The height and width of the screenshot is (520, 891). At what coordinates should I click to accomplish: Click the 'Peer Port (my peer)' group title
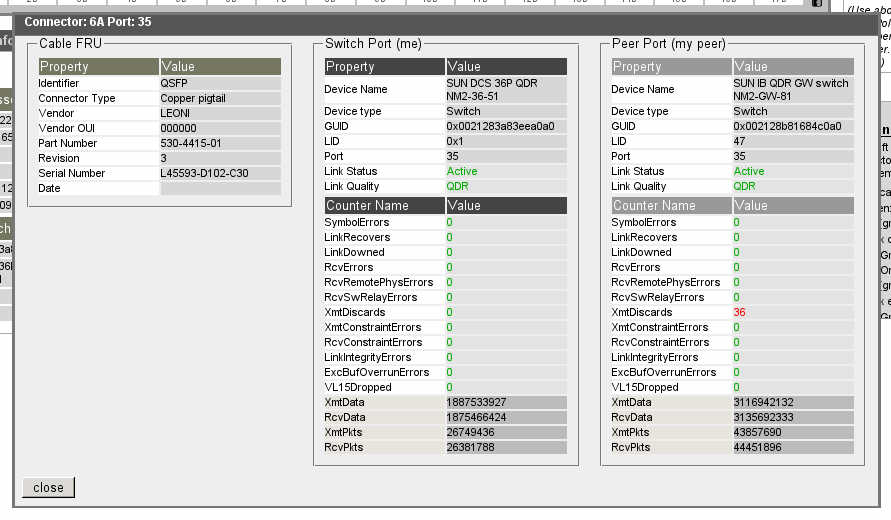tap(669, 44)
